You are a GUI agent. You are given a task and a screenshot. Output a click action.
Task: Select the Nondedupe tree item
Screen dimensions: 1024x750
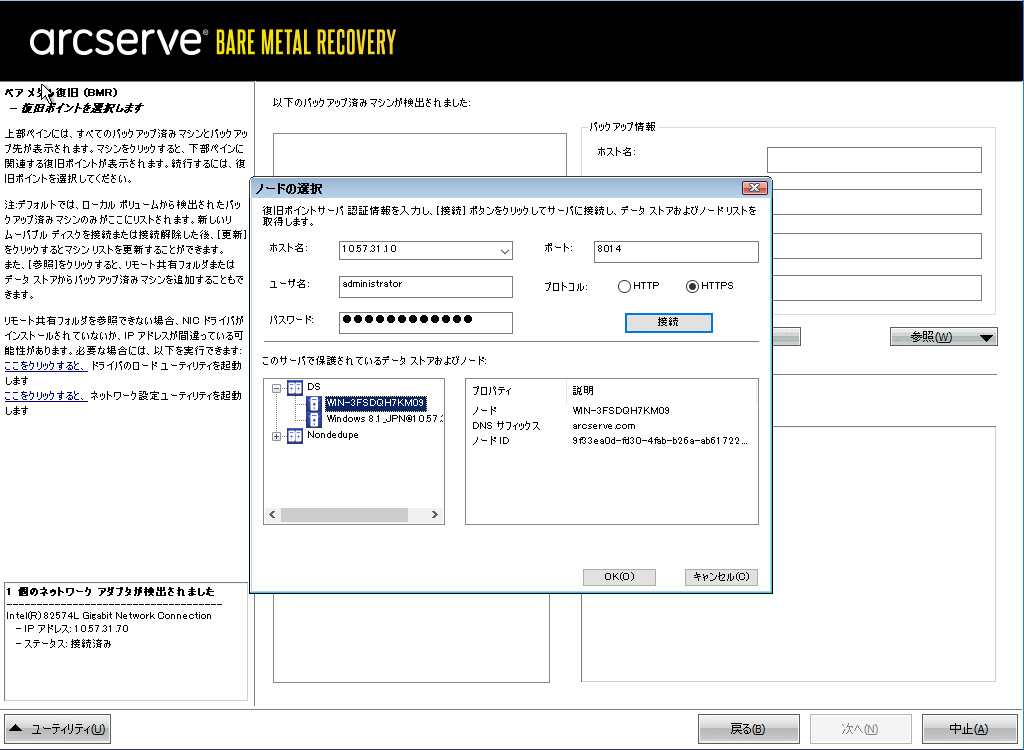332,435
